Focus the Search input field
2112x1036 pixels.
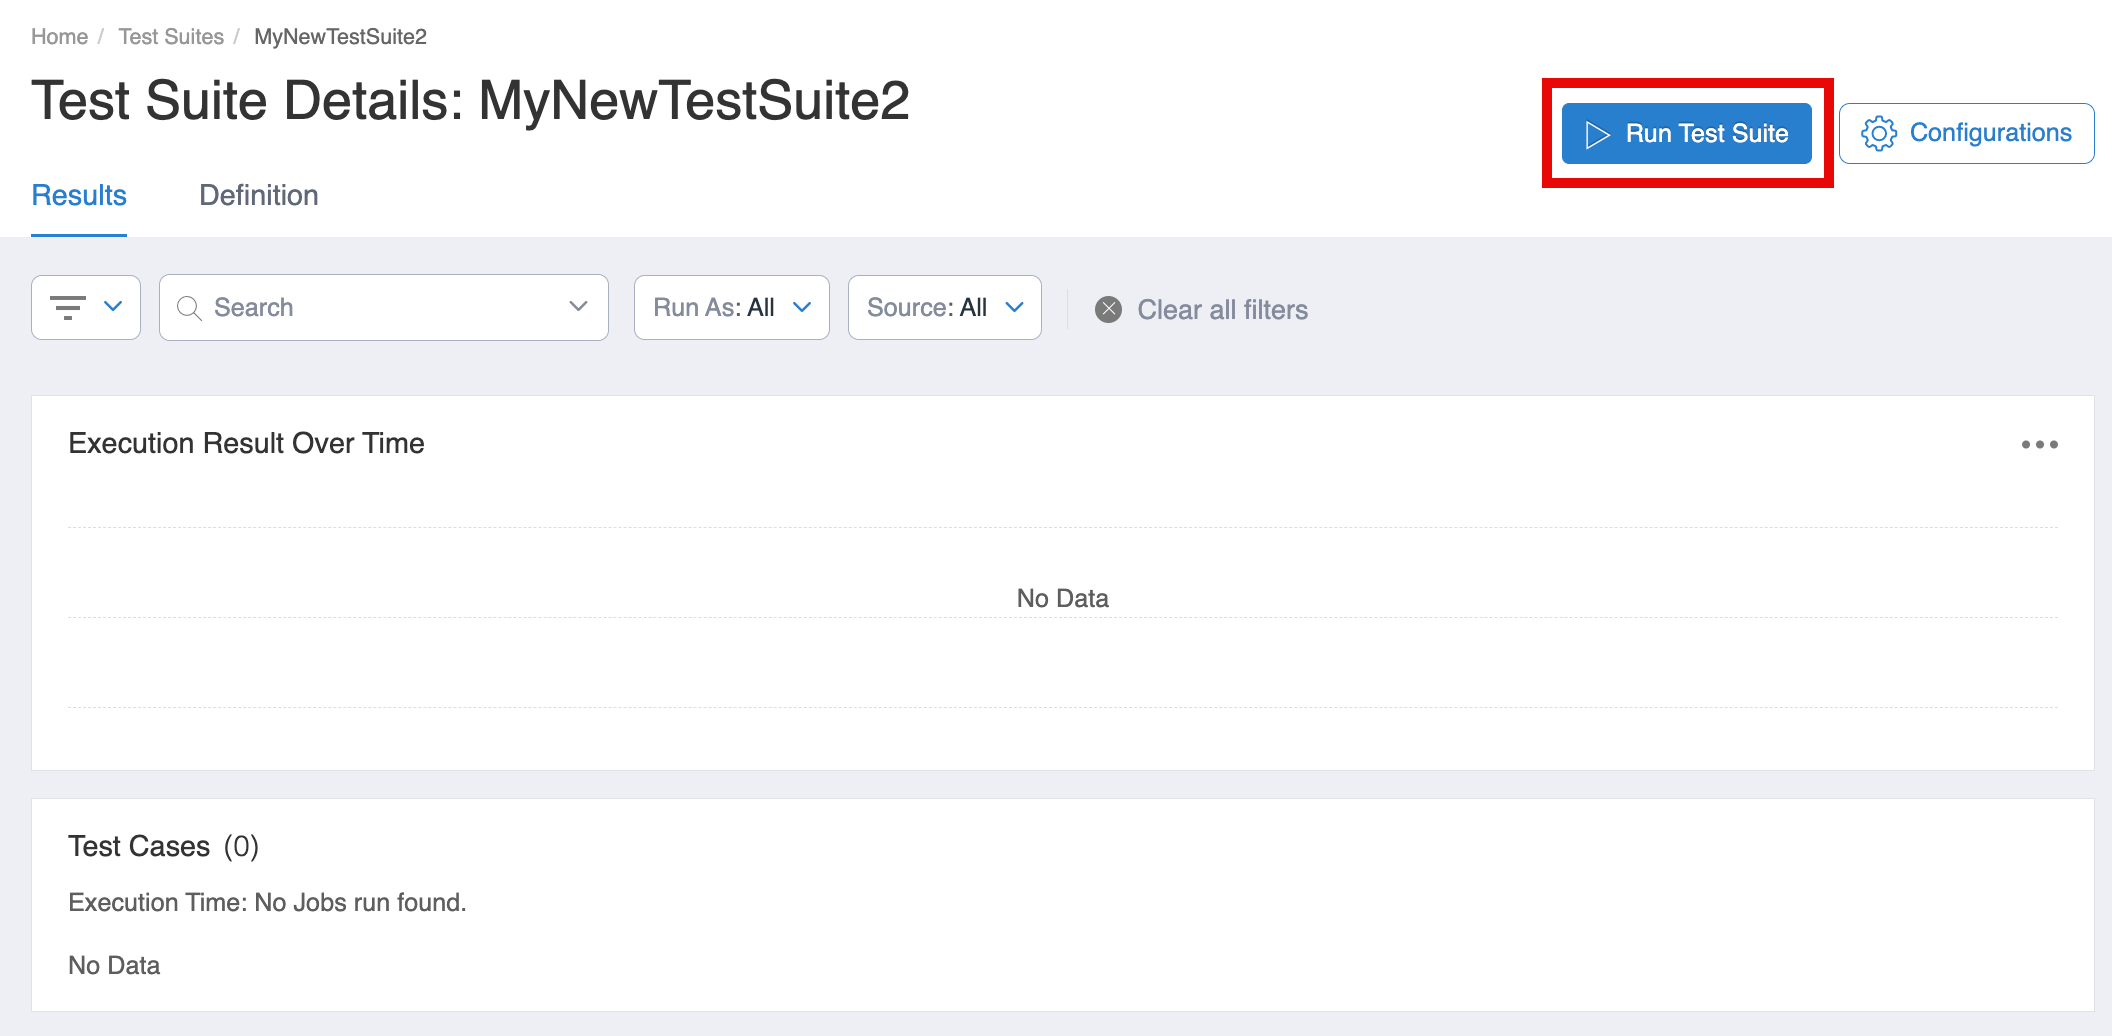[x=380, y=307]
